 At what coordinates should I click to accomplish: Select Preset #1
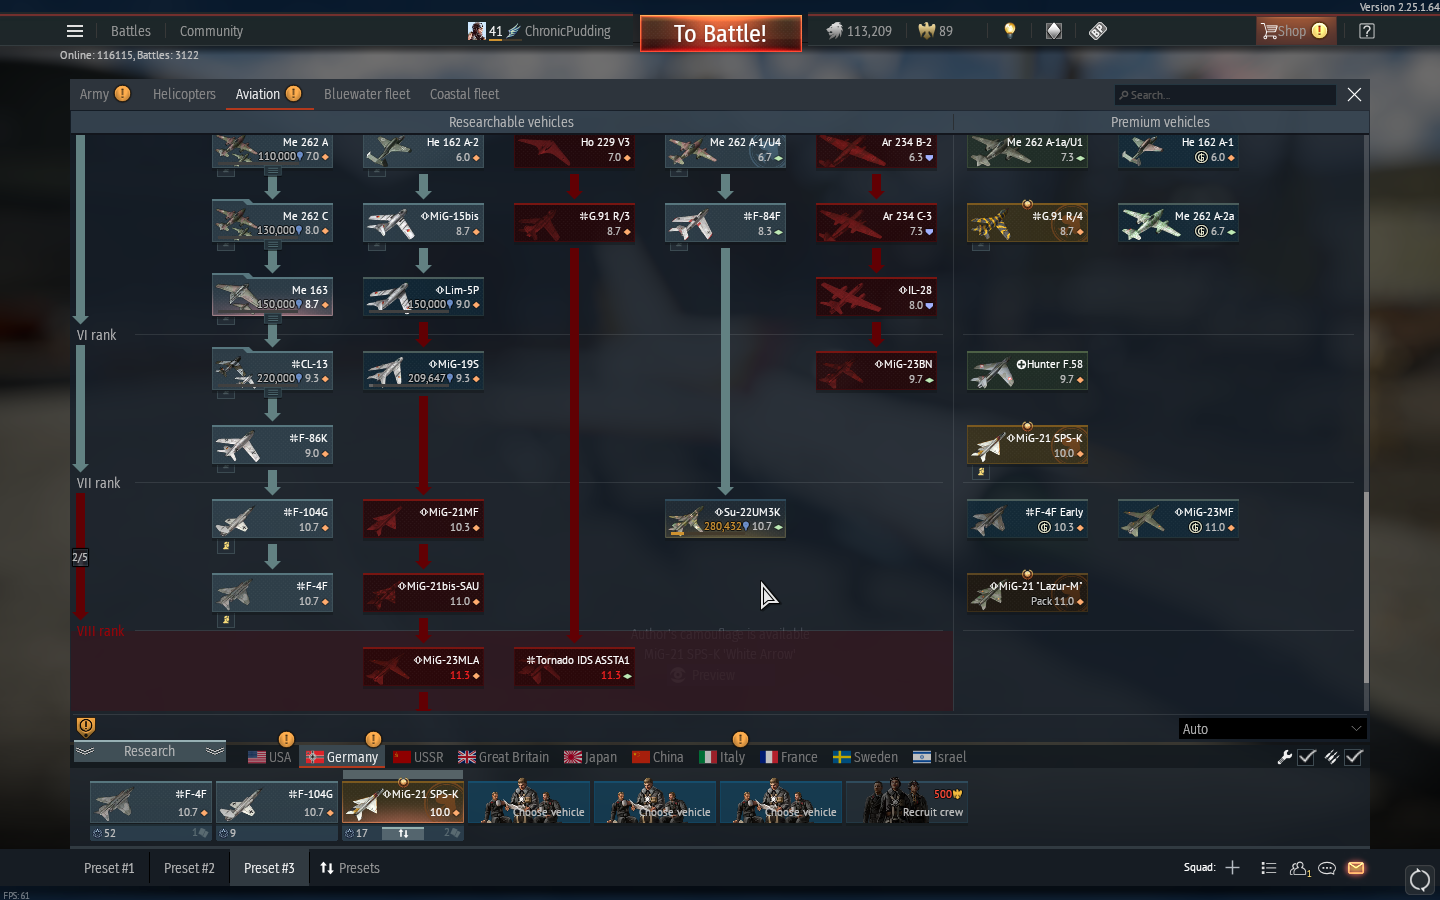pyautogui.click(x=109, y=868)
